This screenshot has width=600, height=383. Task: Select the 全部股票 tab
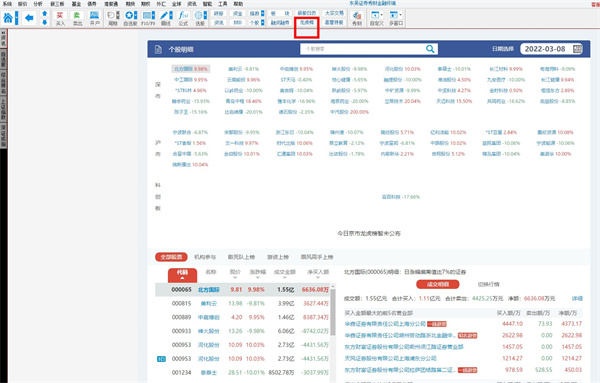coord(171,257)
